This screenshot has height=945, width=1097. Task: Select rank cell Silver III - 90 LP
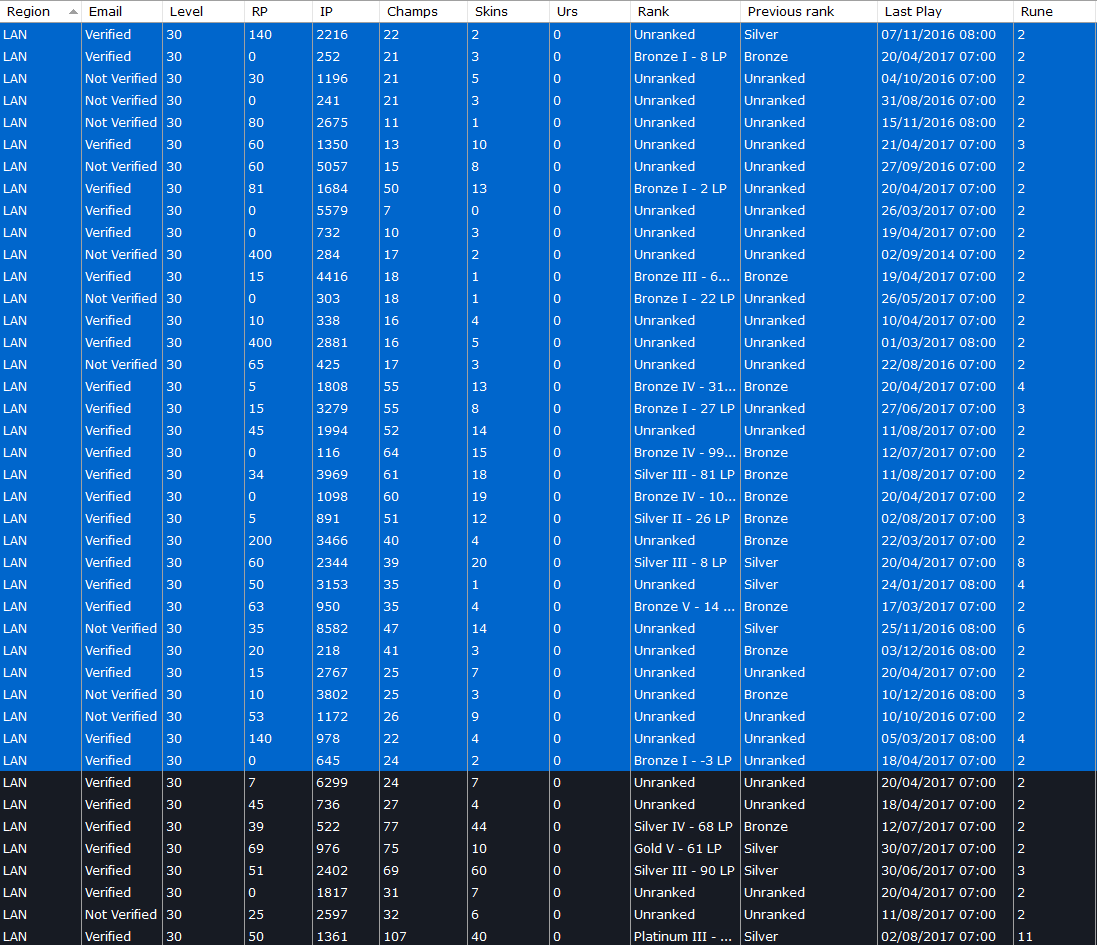click(684, 871)
